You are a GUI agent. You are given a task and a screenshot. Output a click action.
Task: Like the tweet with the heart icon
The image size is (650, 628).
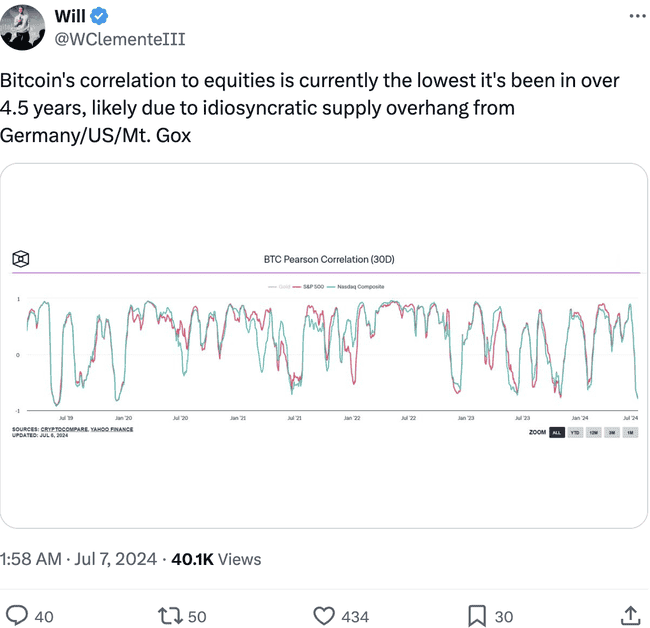[324, 615]
